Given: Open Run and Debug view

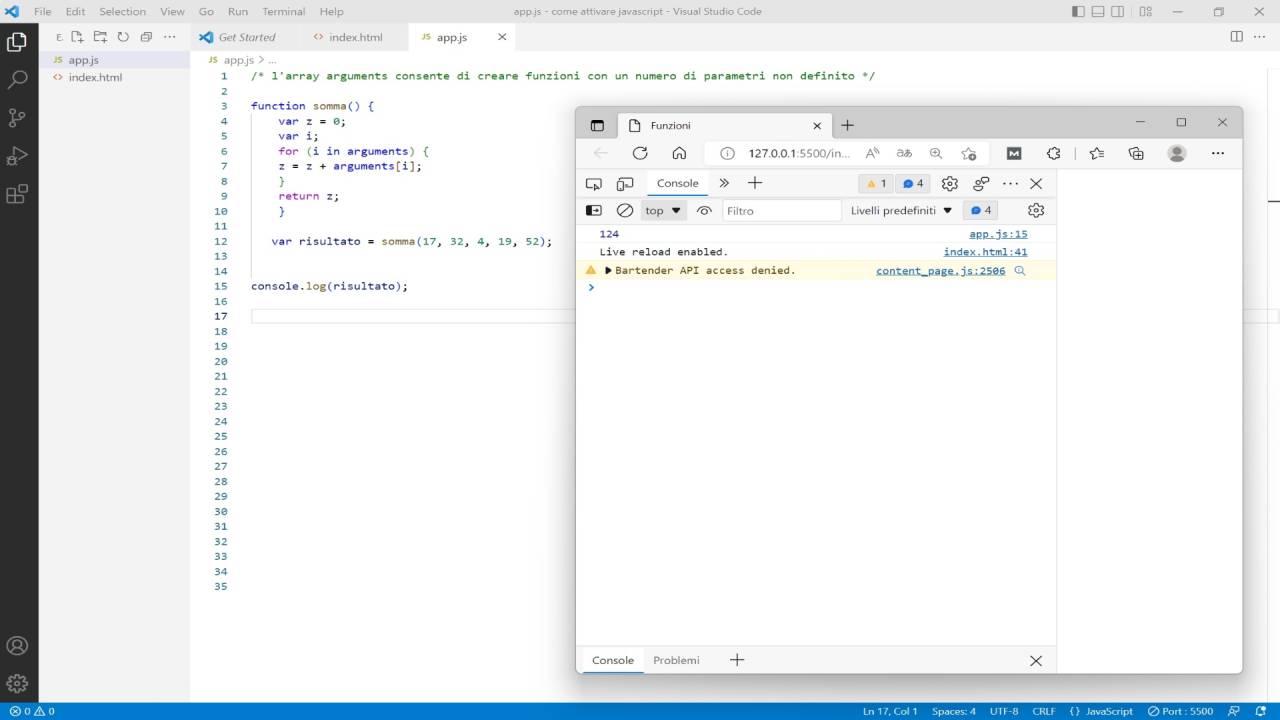Looking at the screenshot, I should pos(16,155).
